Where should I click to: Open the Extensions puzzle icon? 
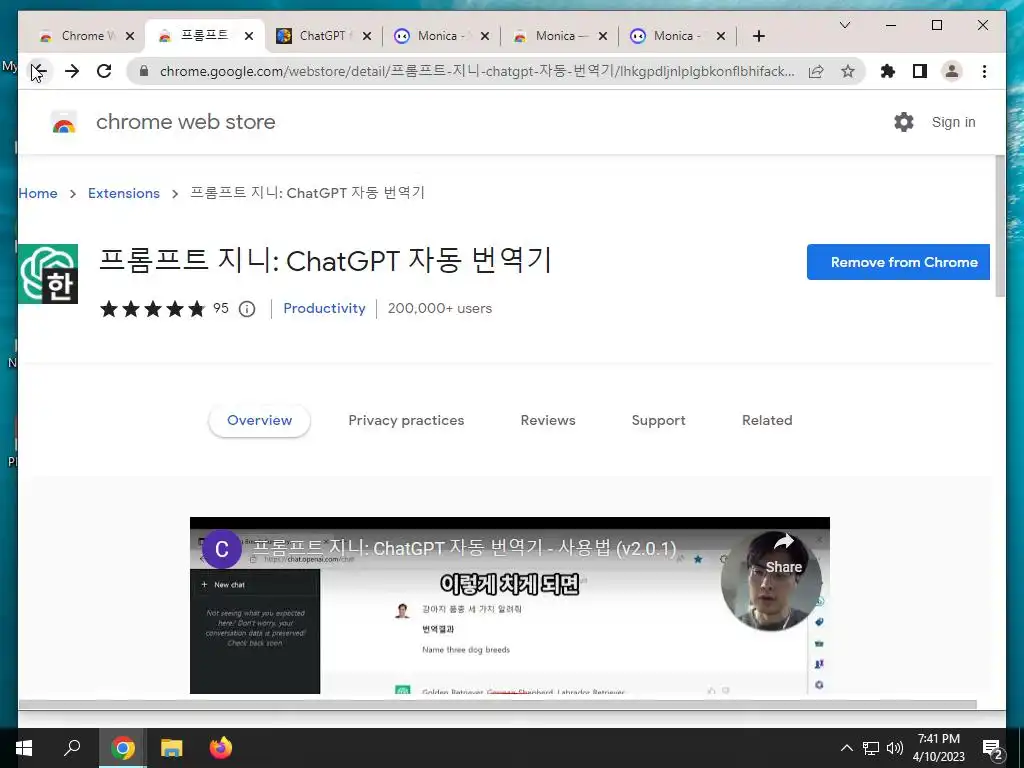point(888,71)
